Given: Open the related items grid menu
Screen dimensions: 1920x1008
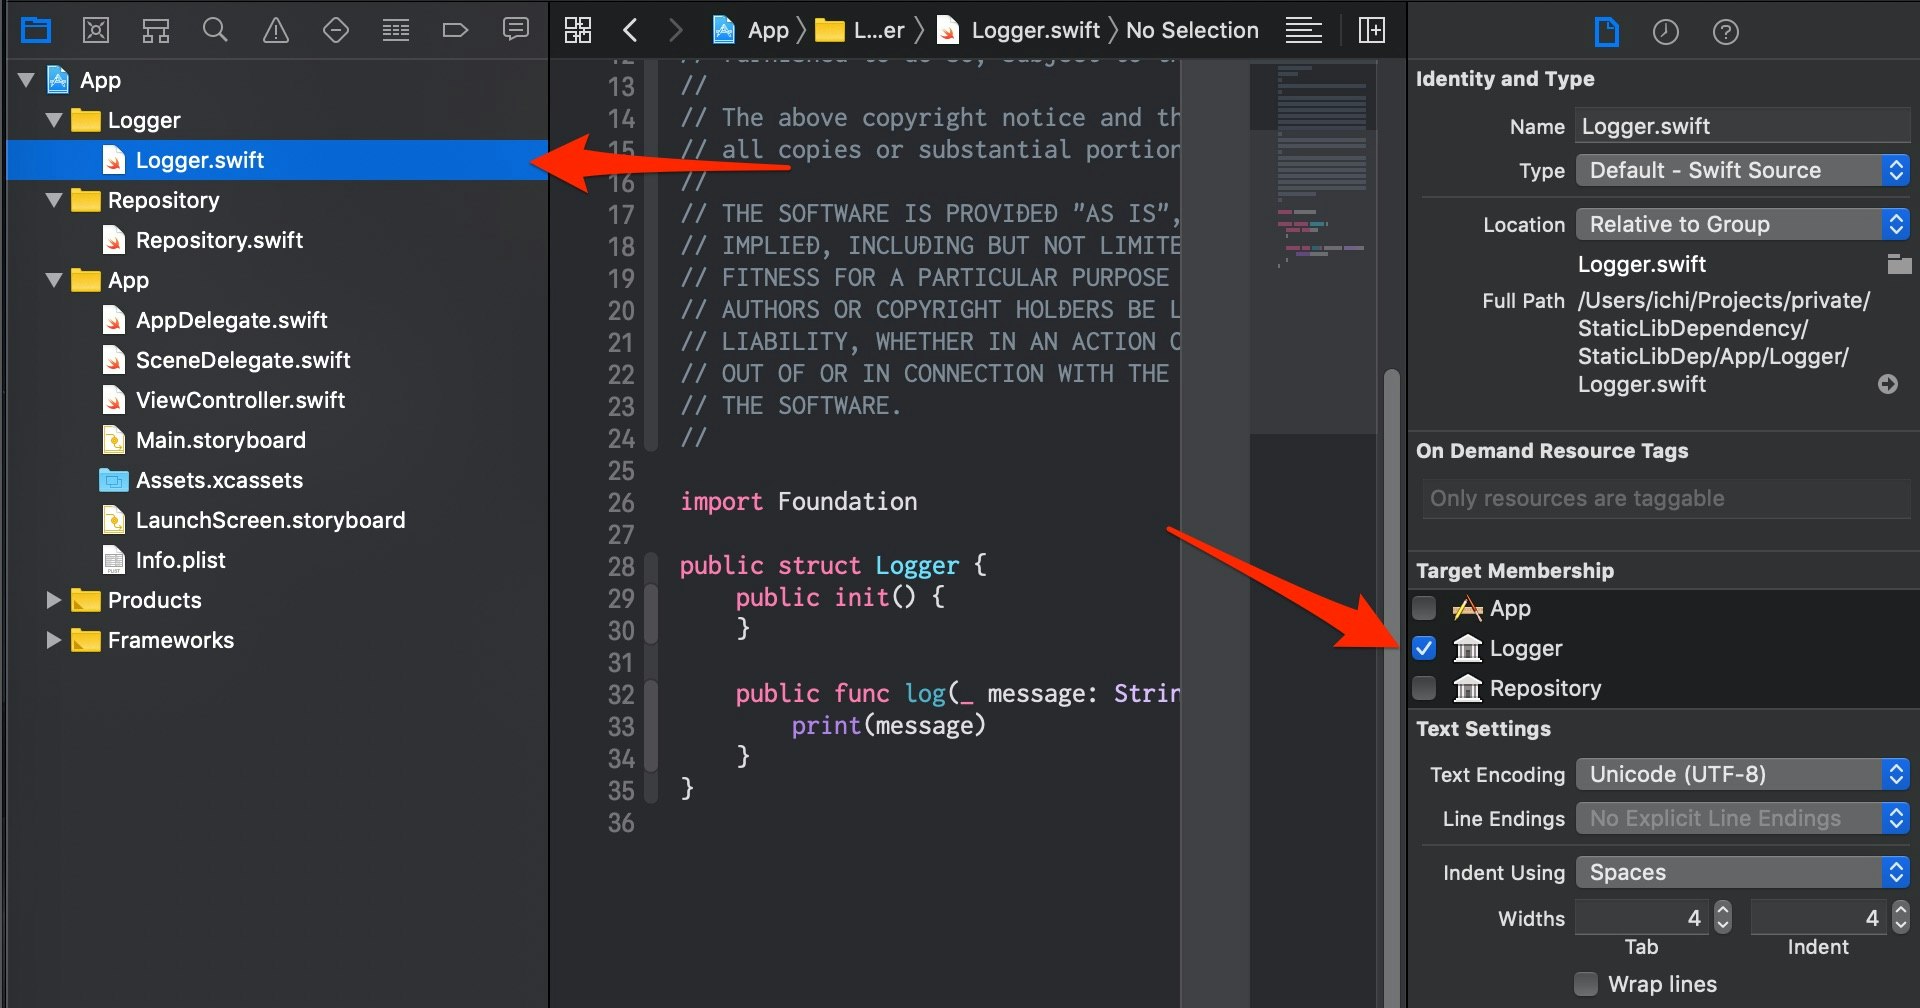Looking at the screenshot, I should [x=578, y=30].
